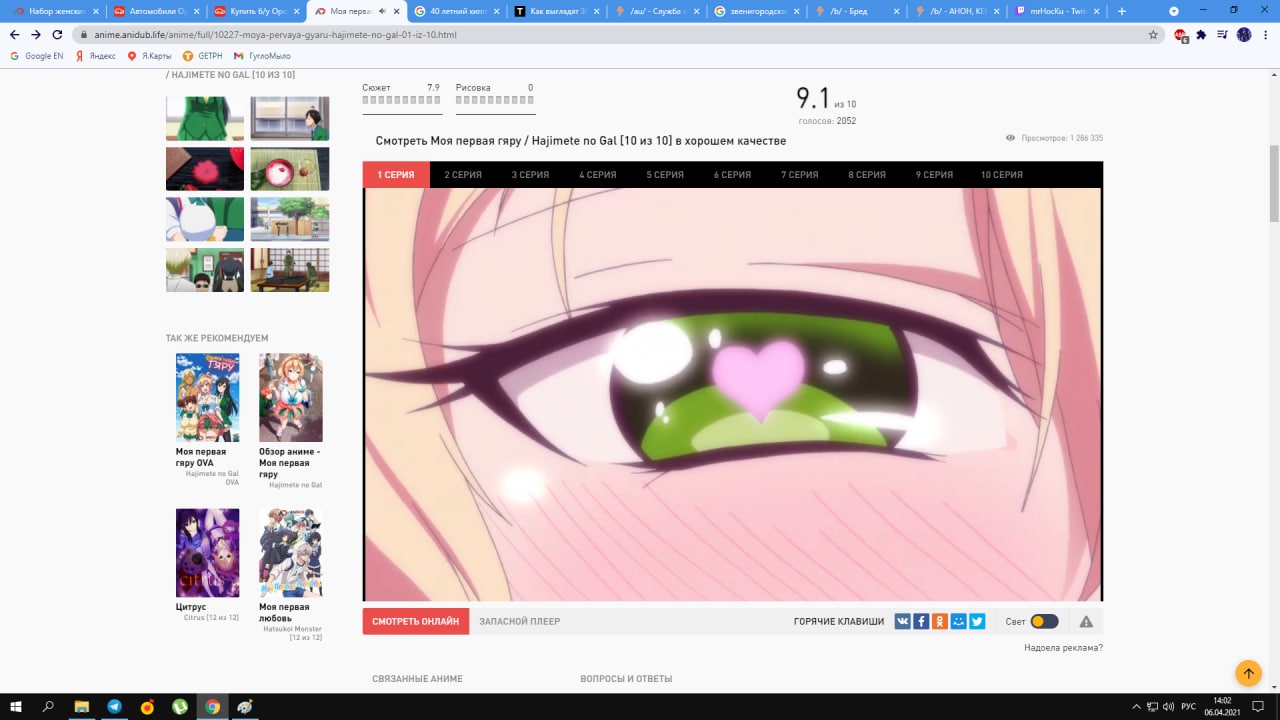Open a new browser tab
Image resolution: width=1280 pixels, height=720 pixels.
(1121, 11)
